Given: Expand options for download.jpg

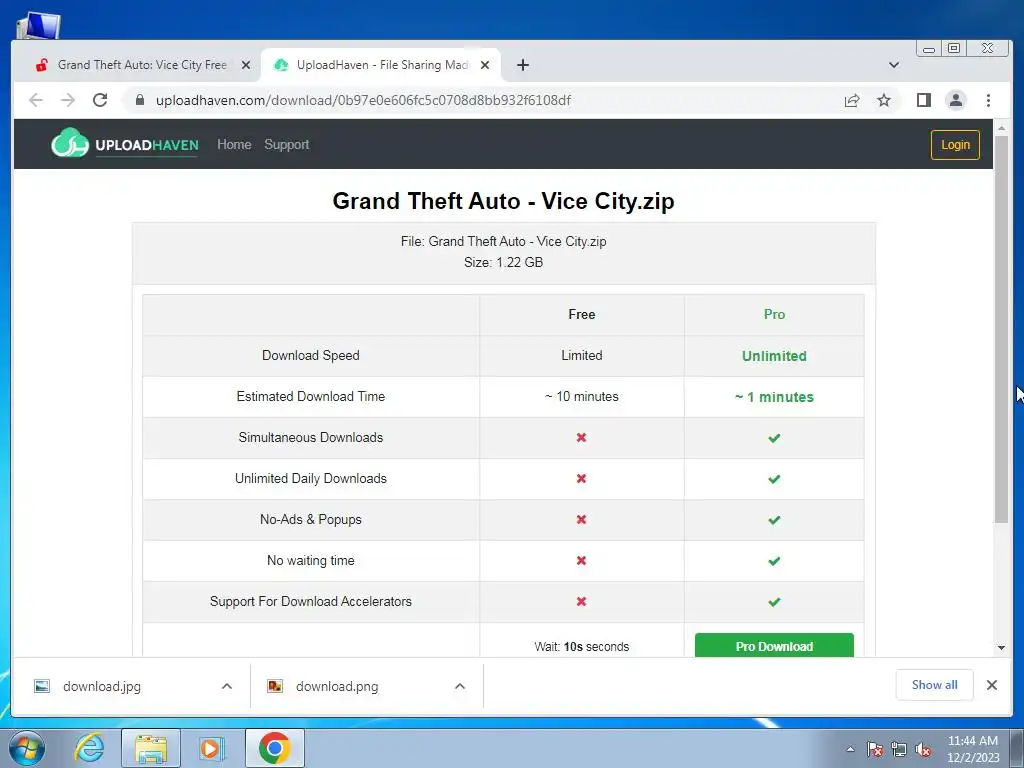Looking at the screenshot, I should coord(227,686).
